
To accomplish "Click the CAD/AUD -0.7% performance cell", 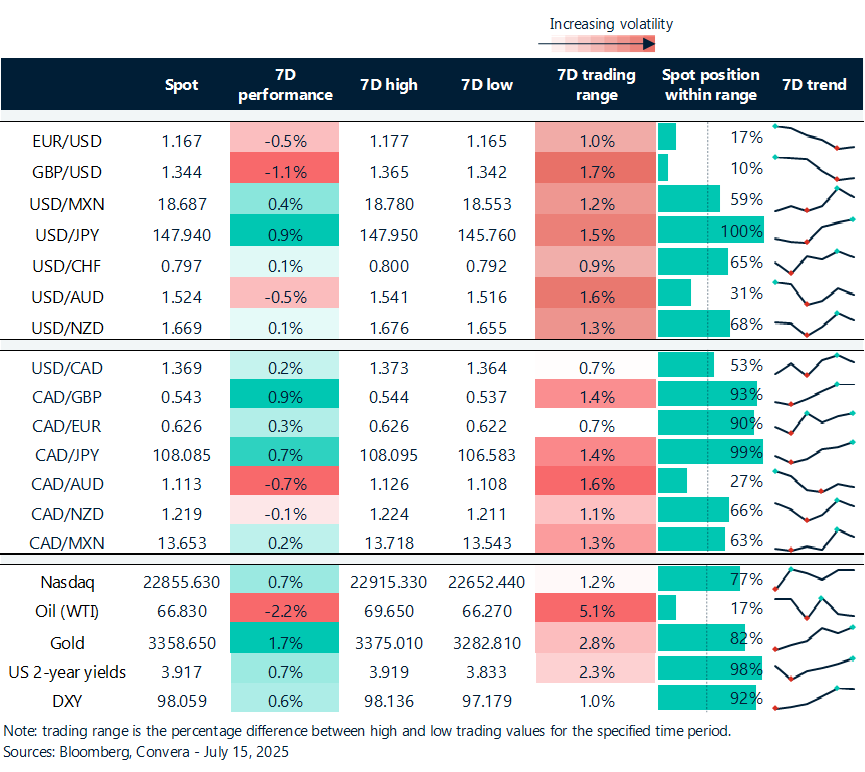I will point(285,481).
